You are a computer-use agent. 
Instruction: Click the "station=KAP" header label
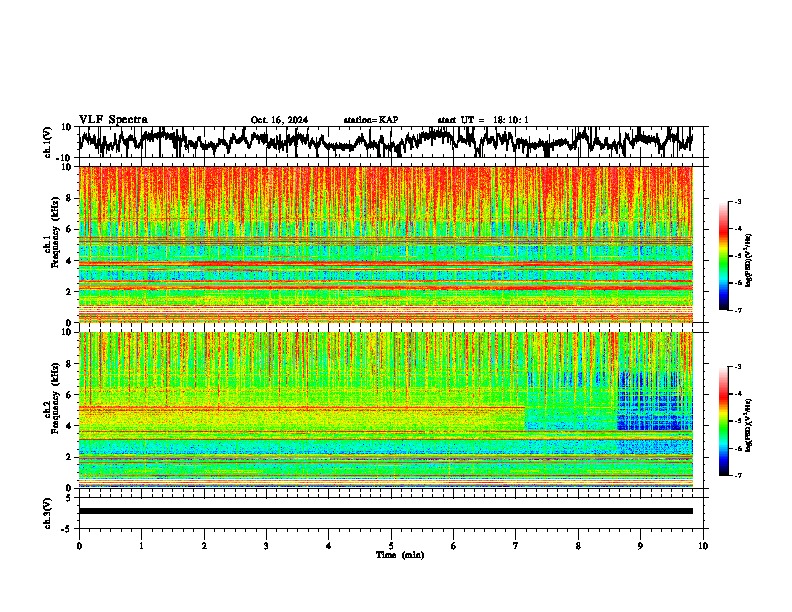coord(371,120)
